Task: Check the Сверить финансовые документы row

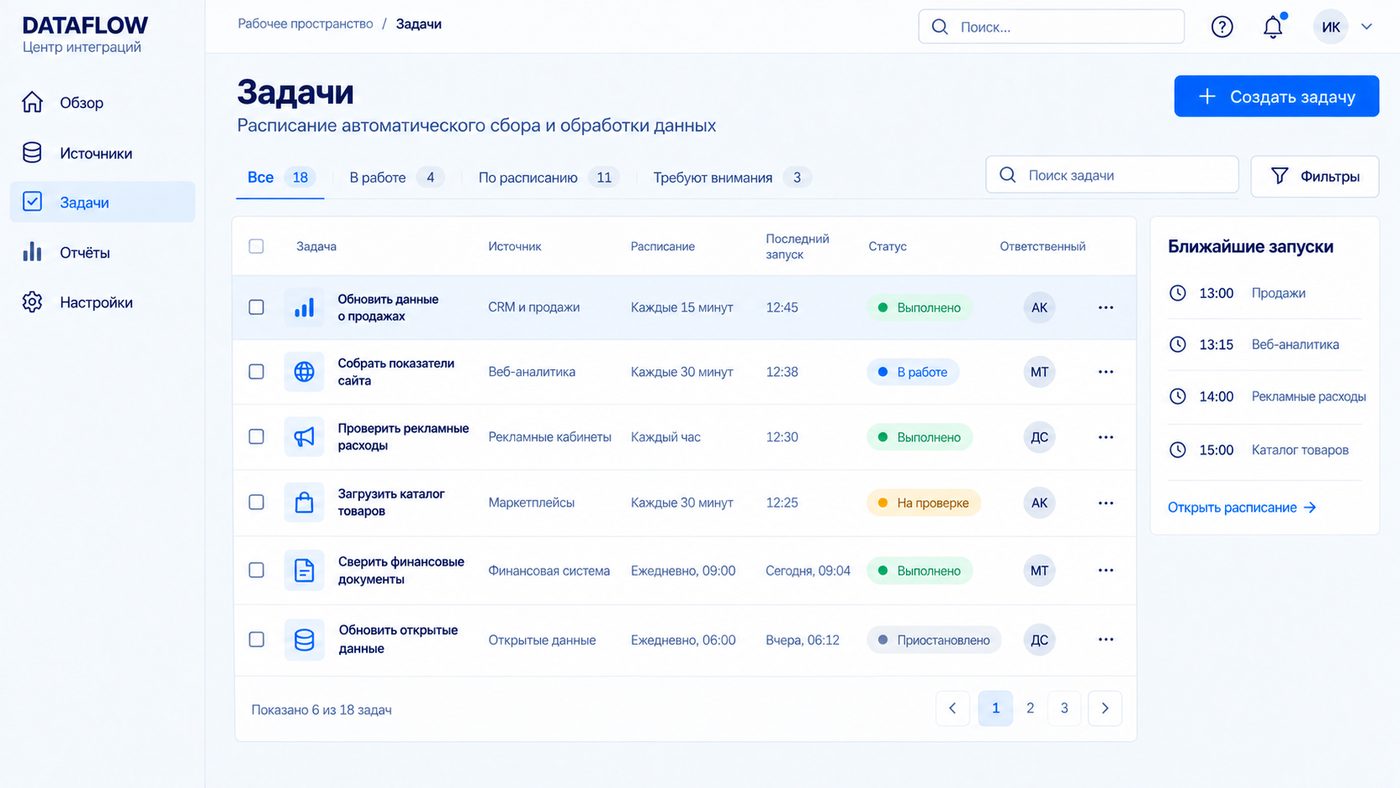Action: click(256, 570)
